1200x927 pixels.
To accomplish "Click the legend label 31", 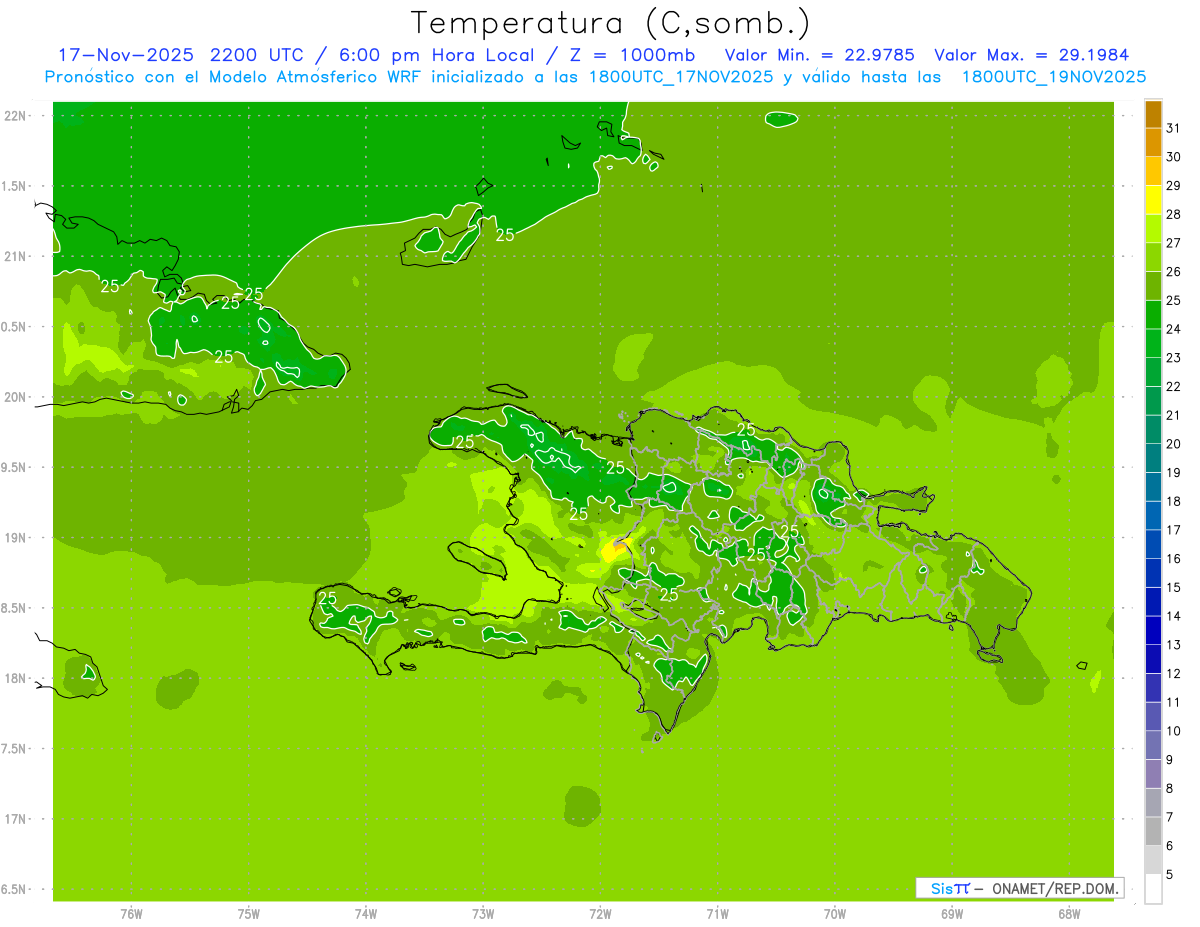I will pos(1173,128).
